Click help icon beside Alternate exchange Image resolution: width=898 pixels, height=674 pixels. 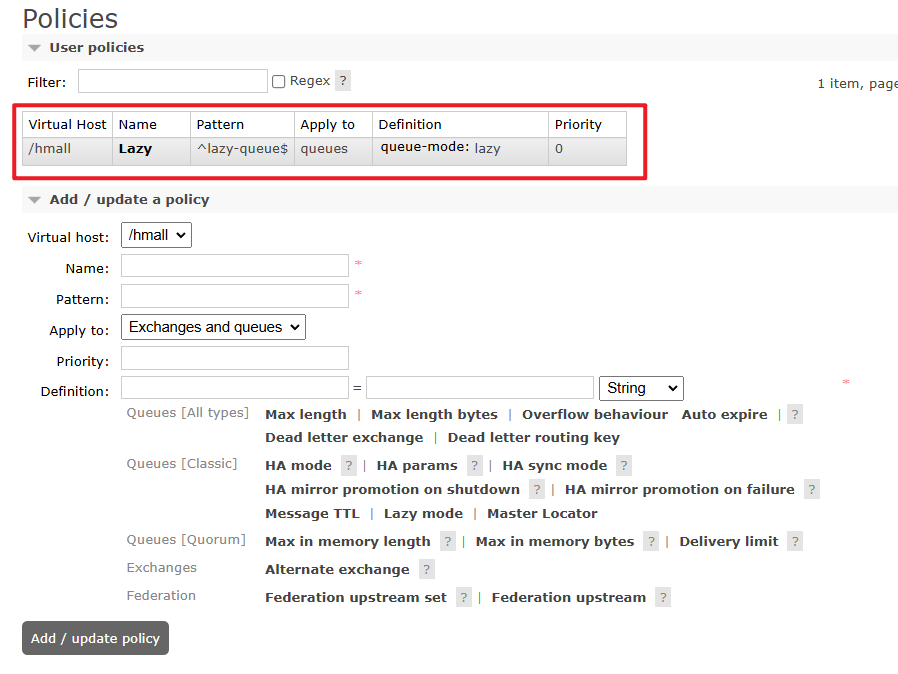point(427,570)
